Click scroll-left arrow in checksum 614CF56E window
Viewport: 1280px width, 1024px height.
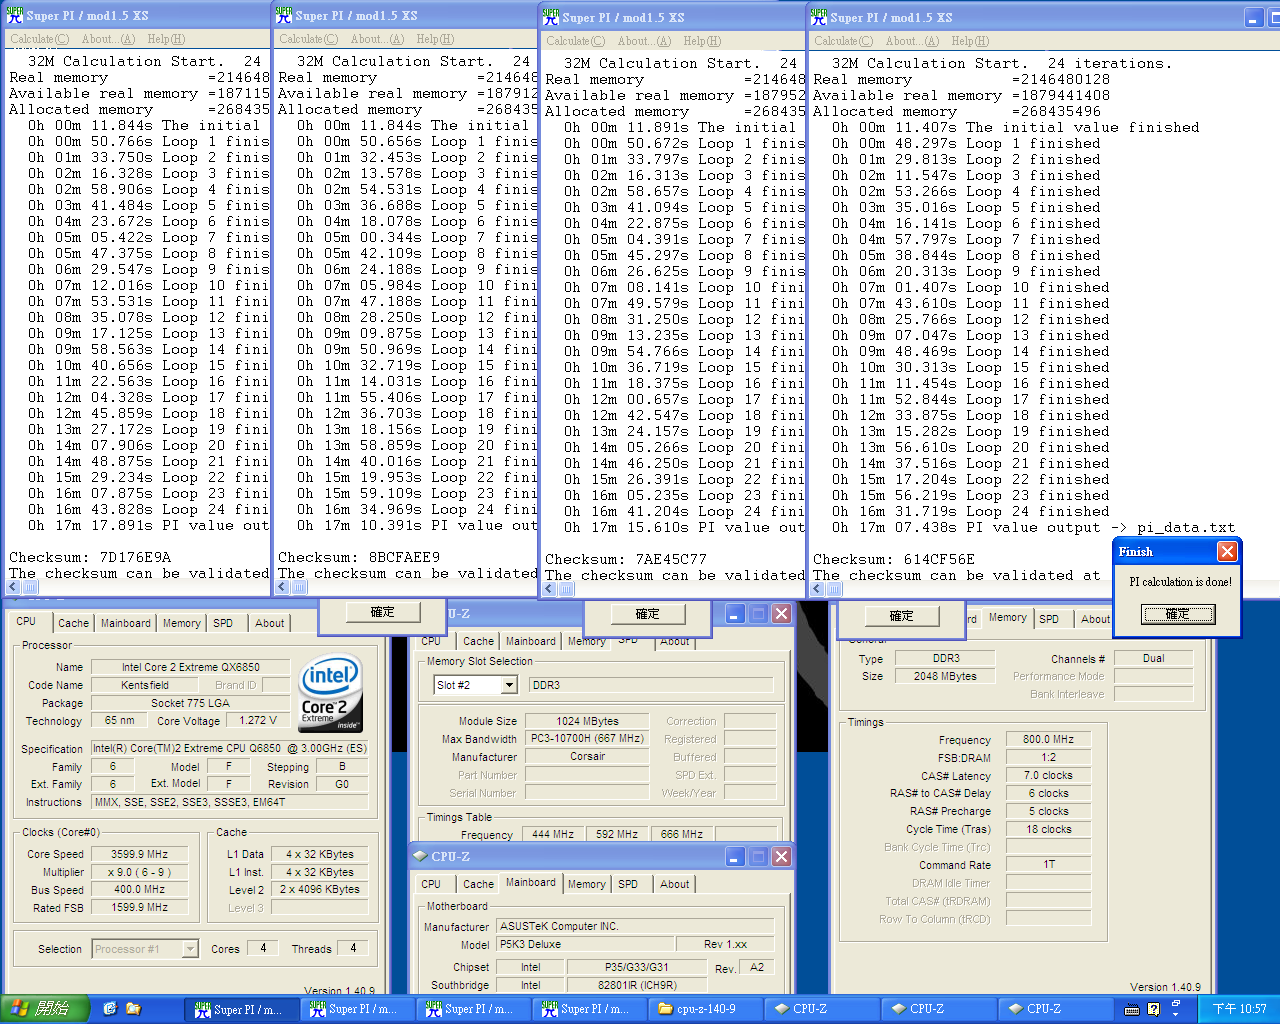818,589
